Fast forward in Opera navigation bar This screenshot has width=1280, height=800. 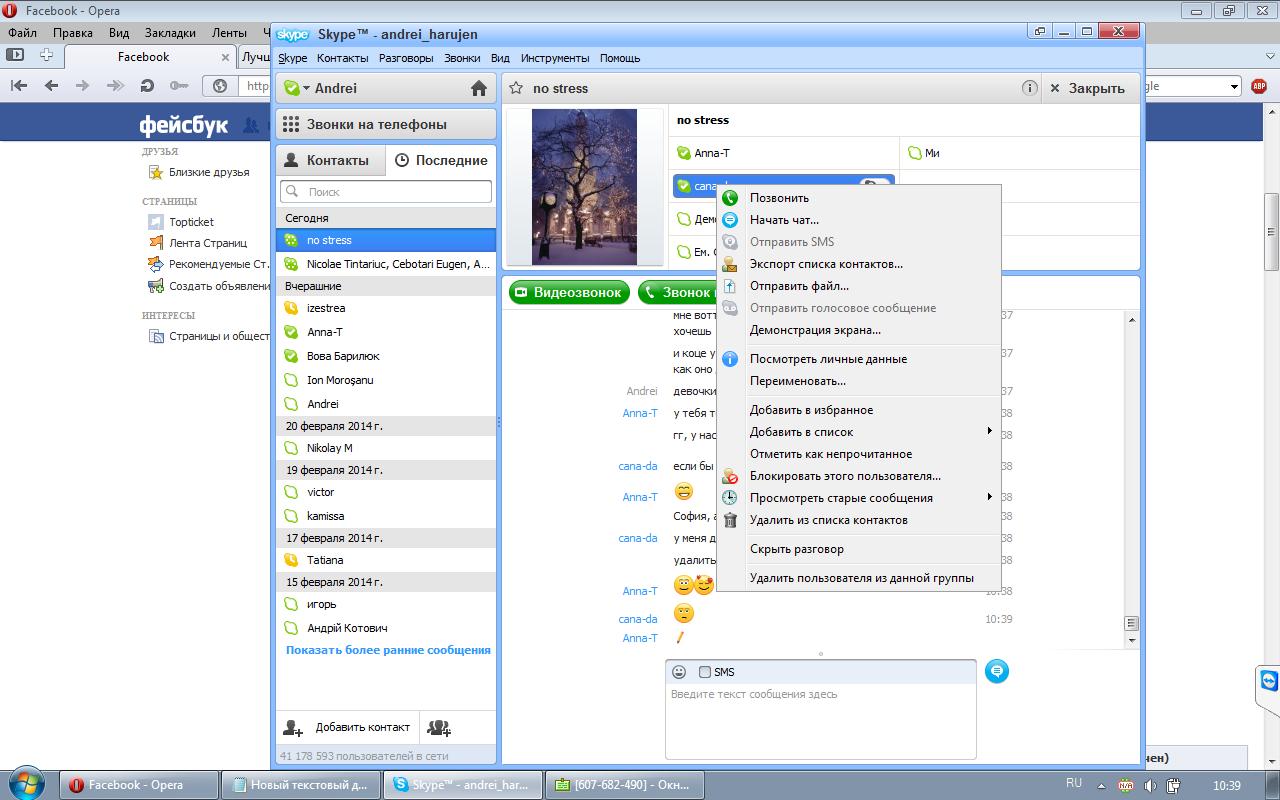coord(115,86)
